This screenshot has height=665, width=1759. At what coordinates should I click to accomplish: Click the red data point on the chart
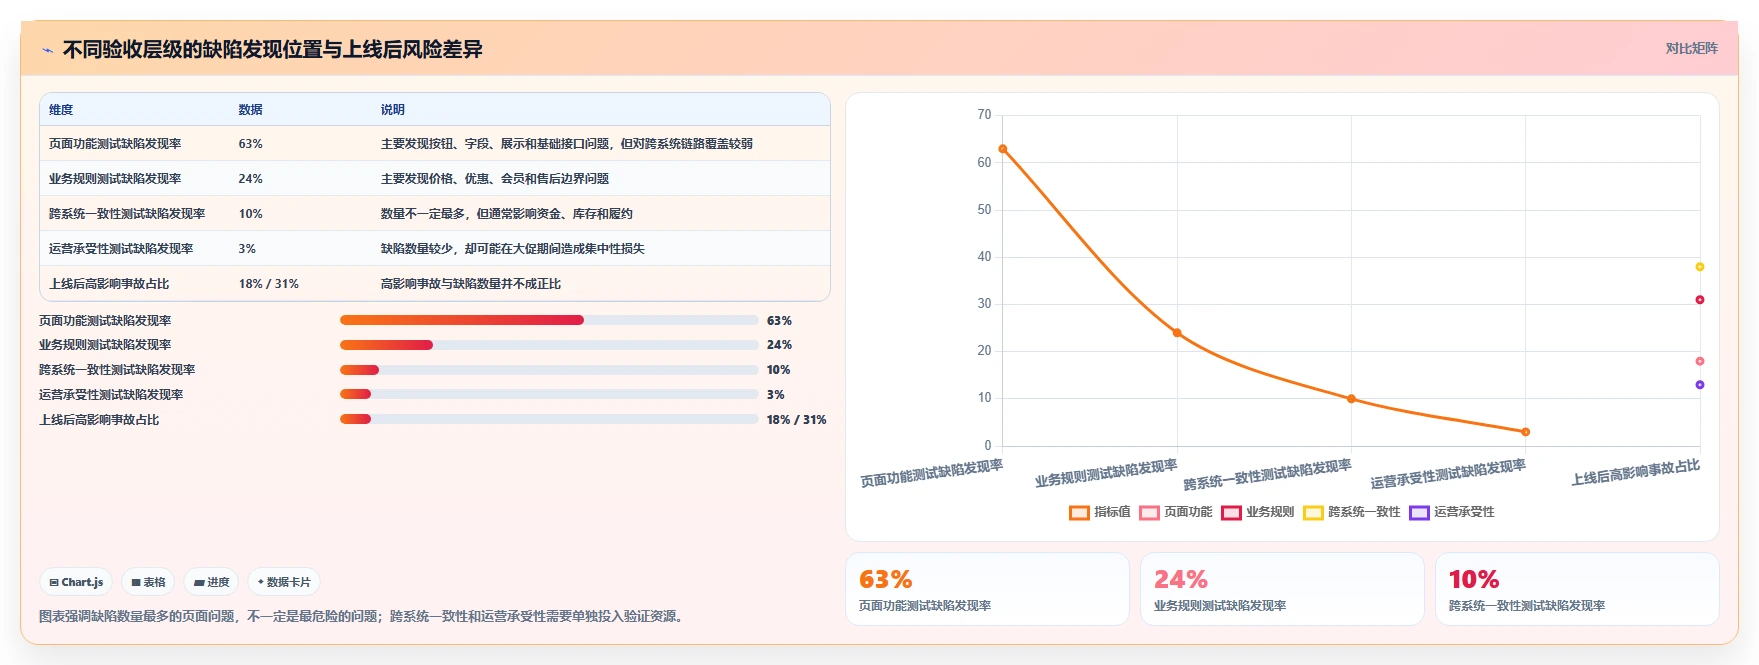click(x=1699, y=300)
